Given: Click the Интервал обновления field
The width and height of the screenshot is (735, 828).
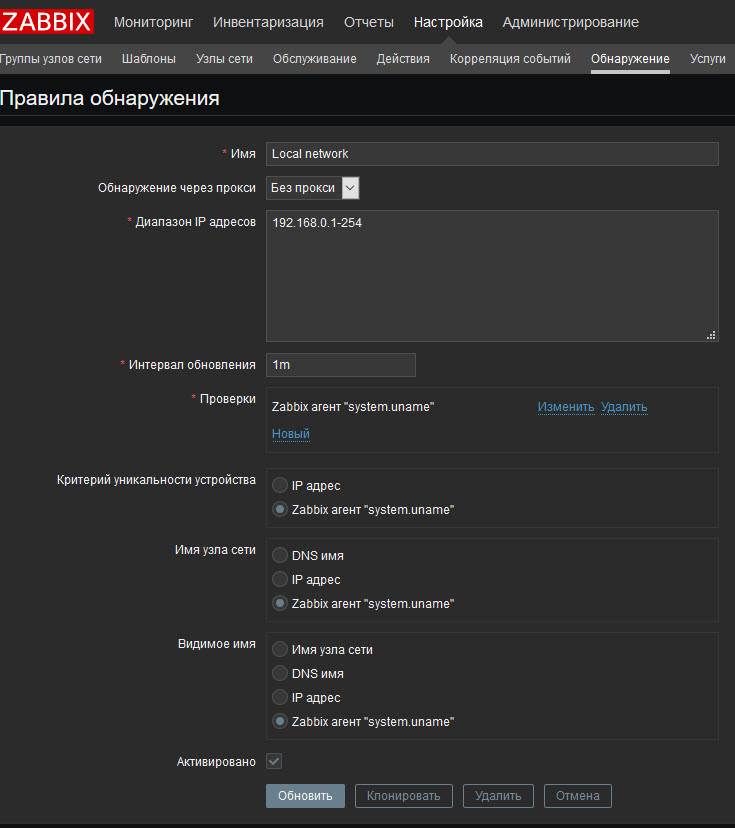Looking at the screenshot, I should click(341, 365).
